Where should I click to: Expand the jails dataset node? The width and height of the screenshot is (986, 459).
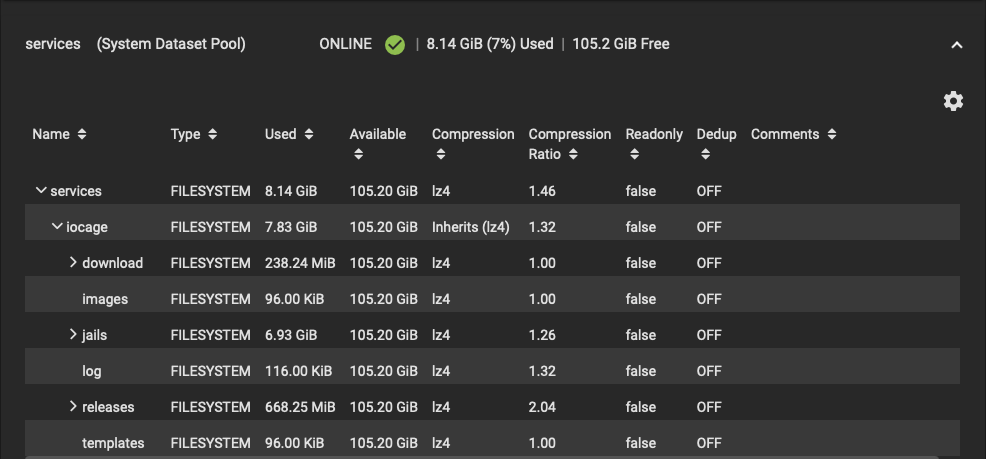pos(73,335)
